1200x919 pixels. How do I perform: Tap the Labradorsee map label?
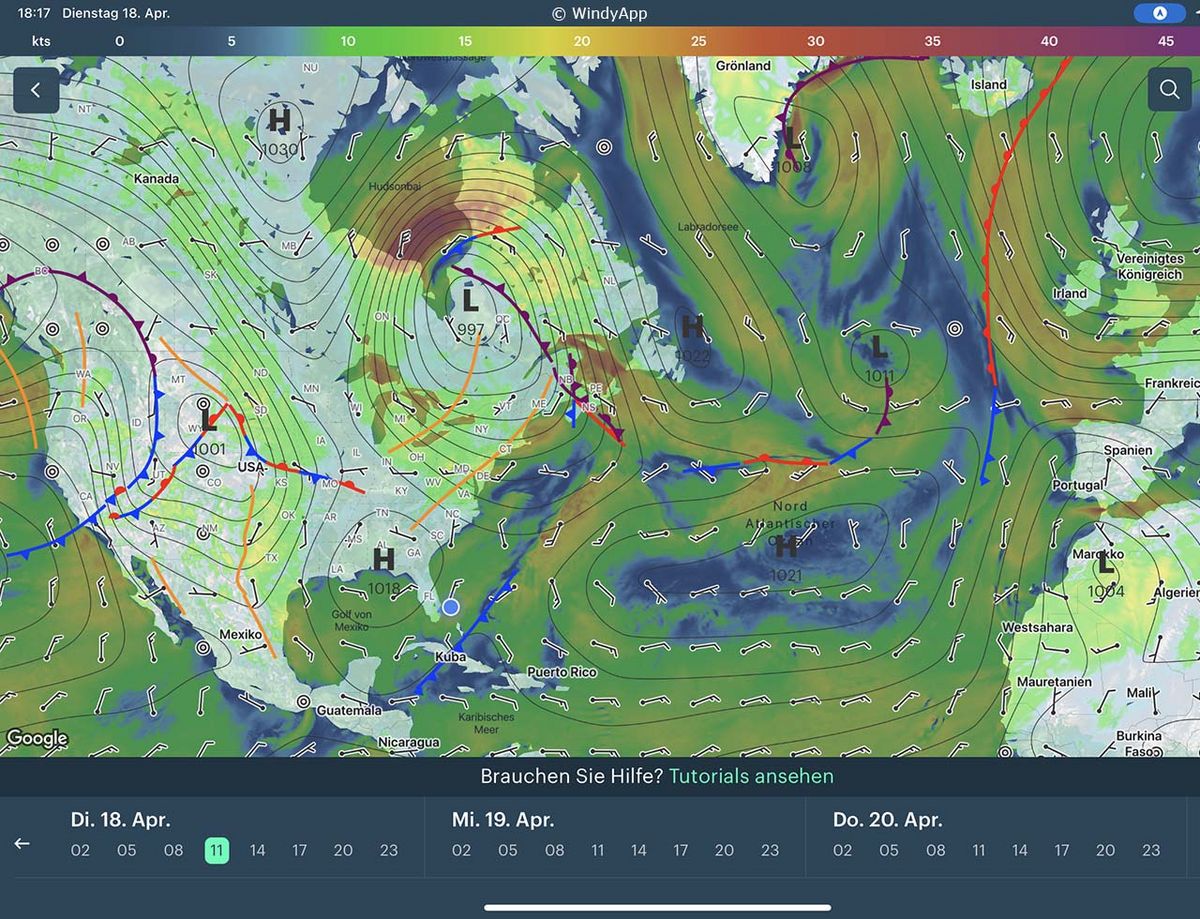(x=707, y=227)
